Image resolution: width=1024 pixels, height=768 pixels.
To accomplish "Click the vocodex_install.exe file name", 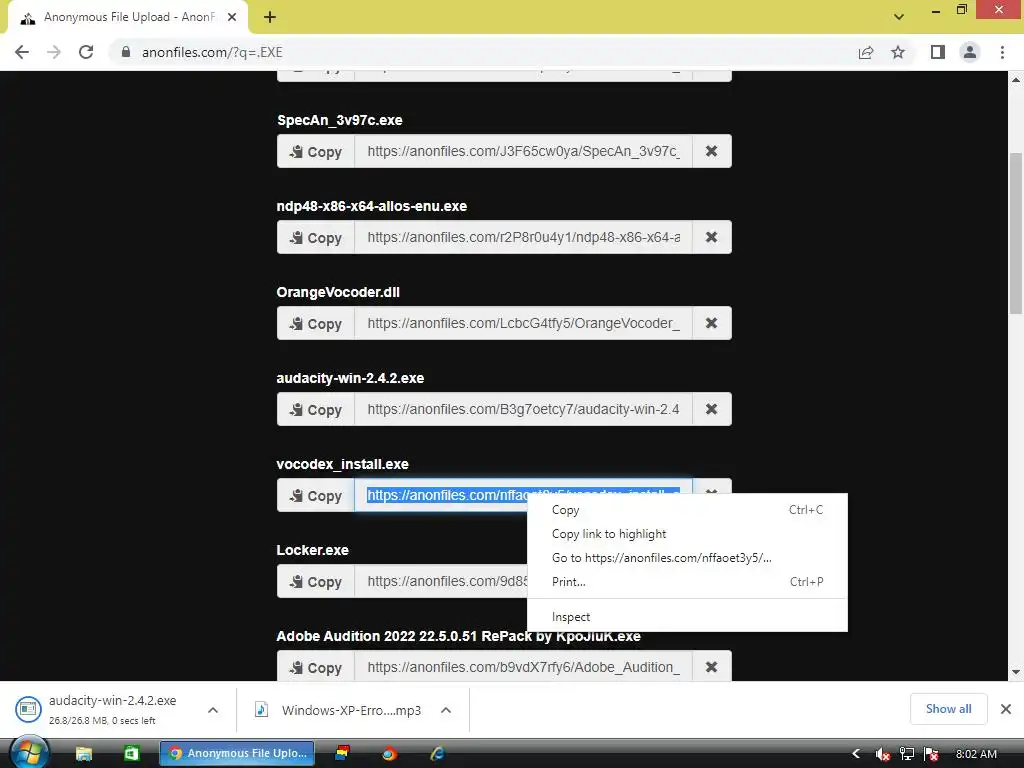I will point(342,464).
